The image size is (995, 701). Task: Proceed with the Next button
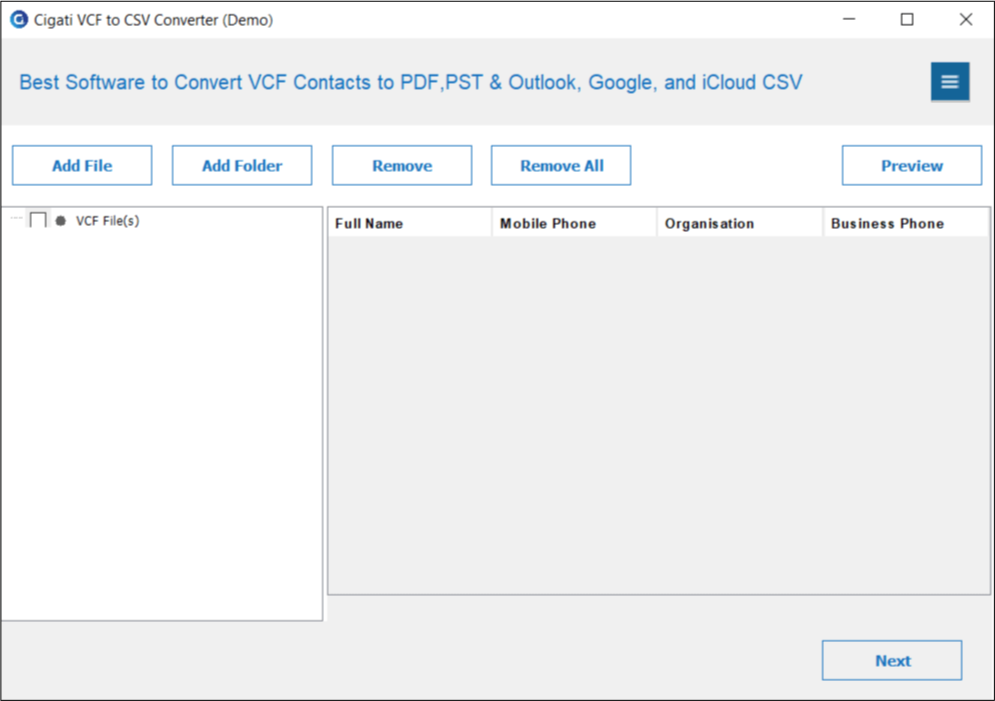pyautogui.click(x=892, y=660)
